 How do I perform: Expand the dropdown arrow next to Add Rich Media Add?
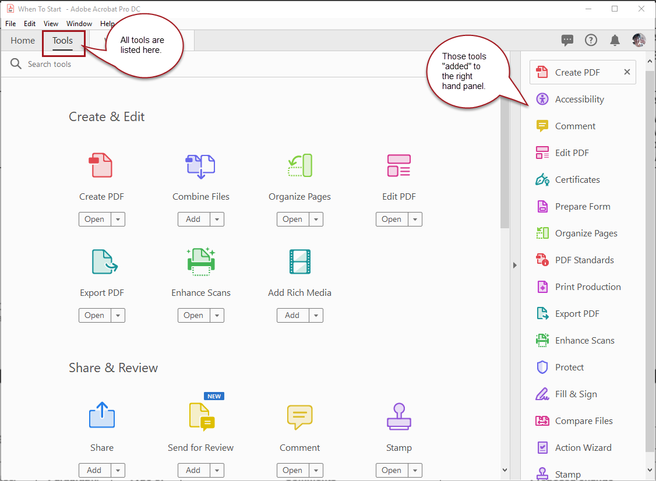[316, 315]
